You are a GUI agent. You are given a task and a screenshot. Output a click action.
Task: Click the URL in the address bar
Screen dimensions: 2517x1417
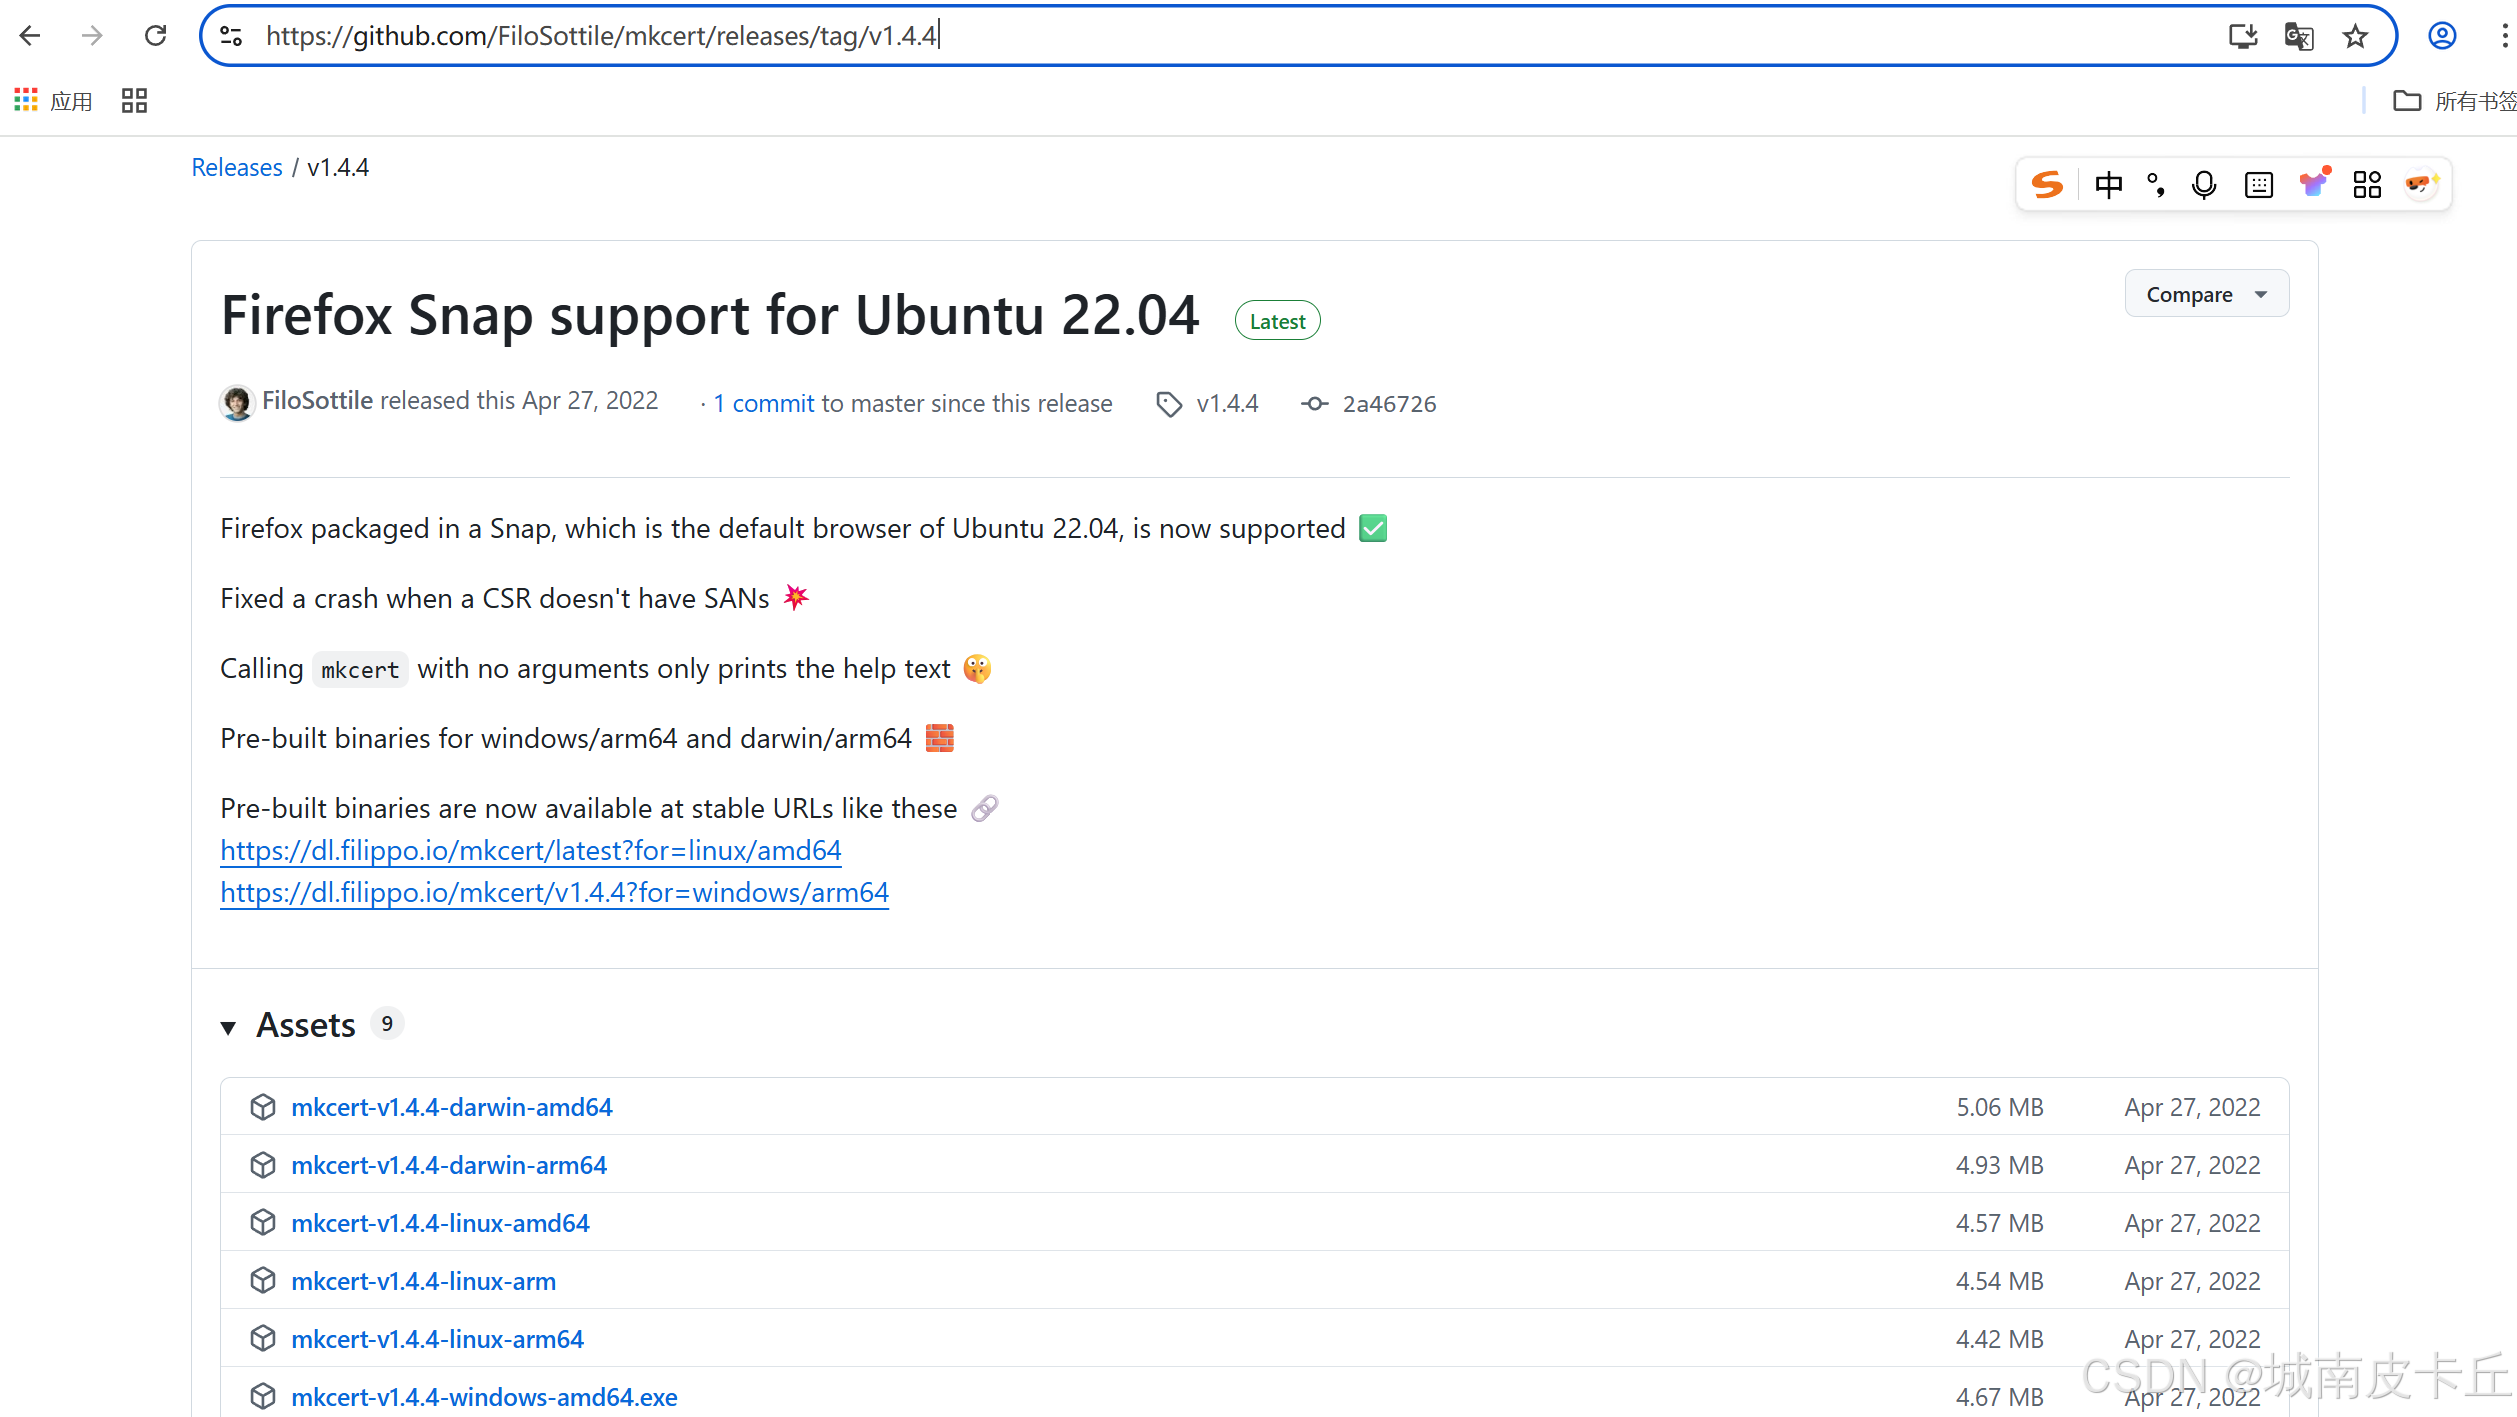pyautogui.click(x=601, y=36)
